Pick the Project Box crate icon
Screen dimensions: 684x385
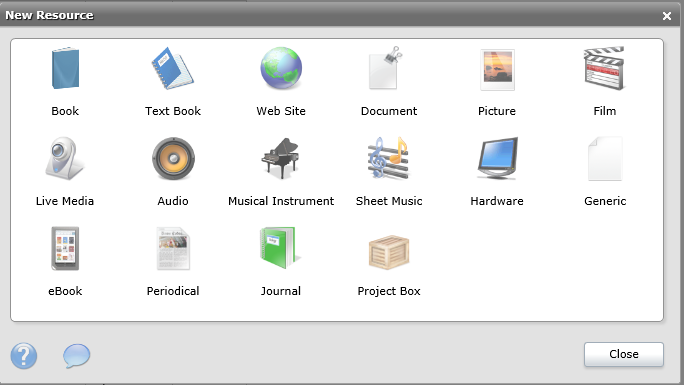pyautogui.click(x=389, y=252)
